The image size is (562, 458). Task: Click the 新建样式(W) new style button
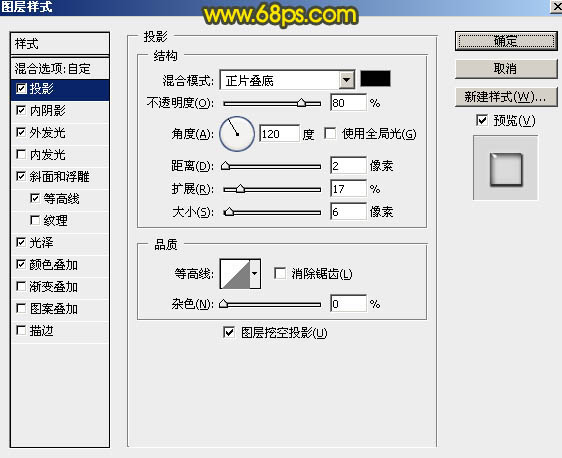(x=506, y=97)
